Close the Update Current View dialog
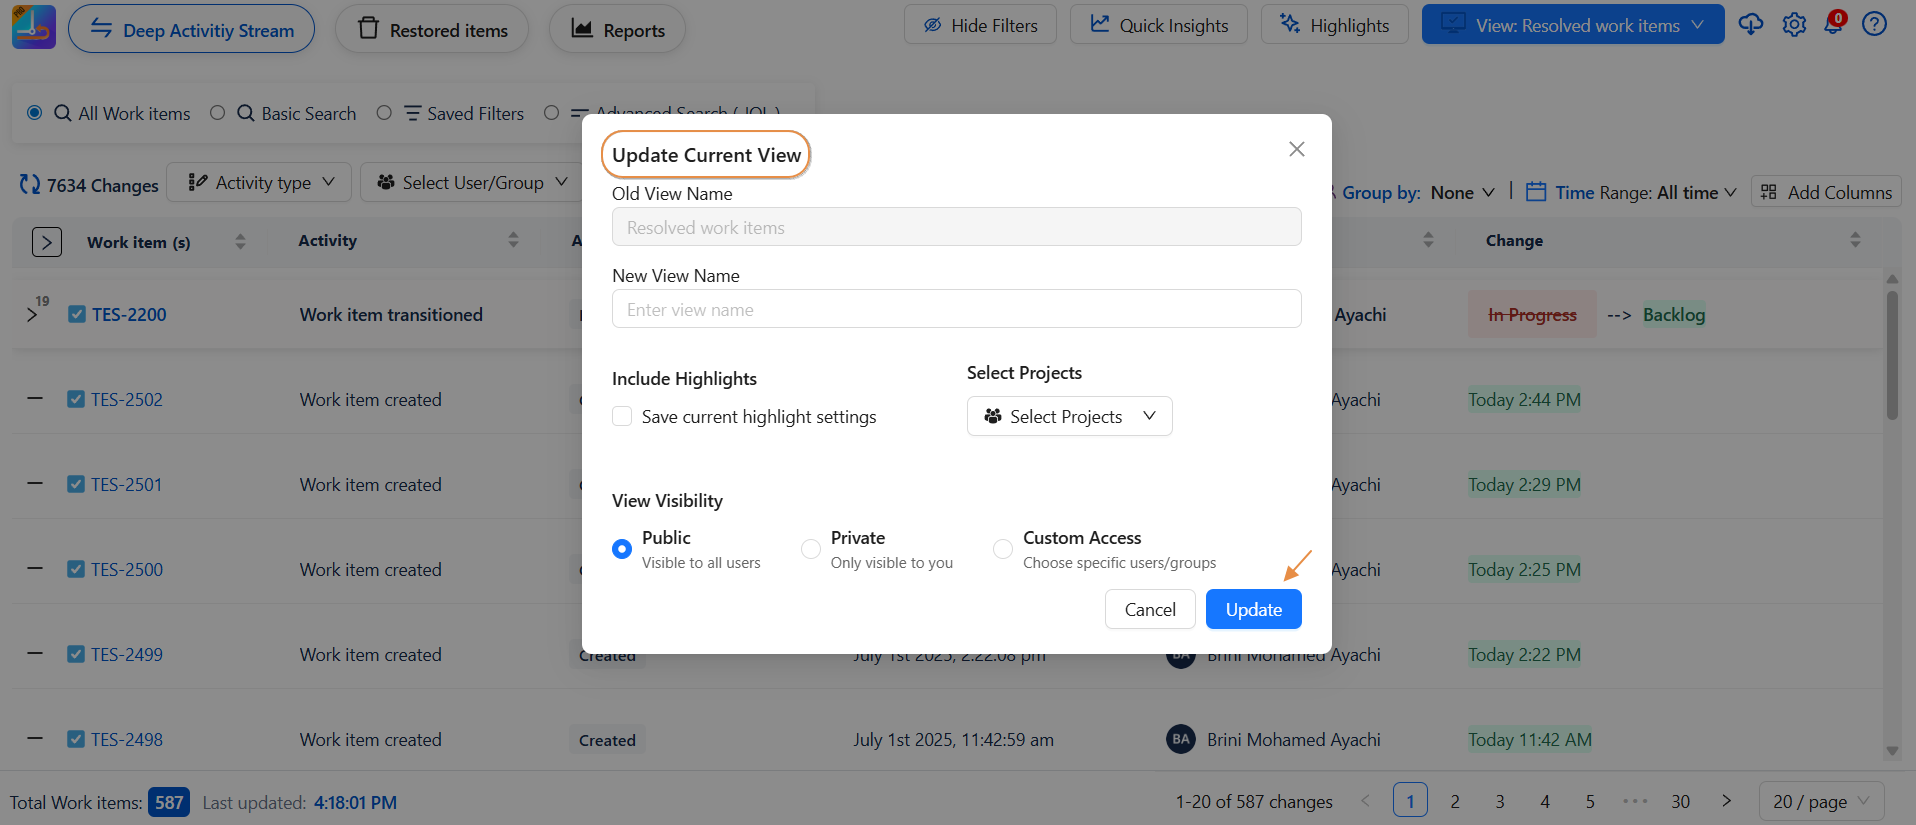 tap(1296, 149)
